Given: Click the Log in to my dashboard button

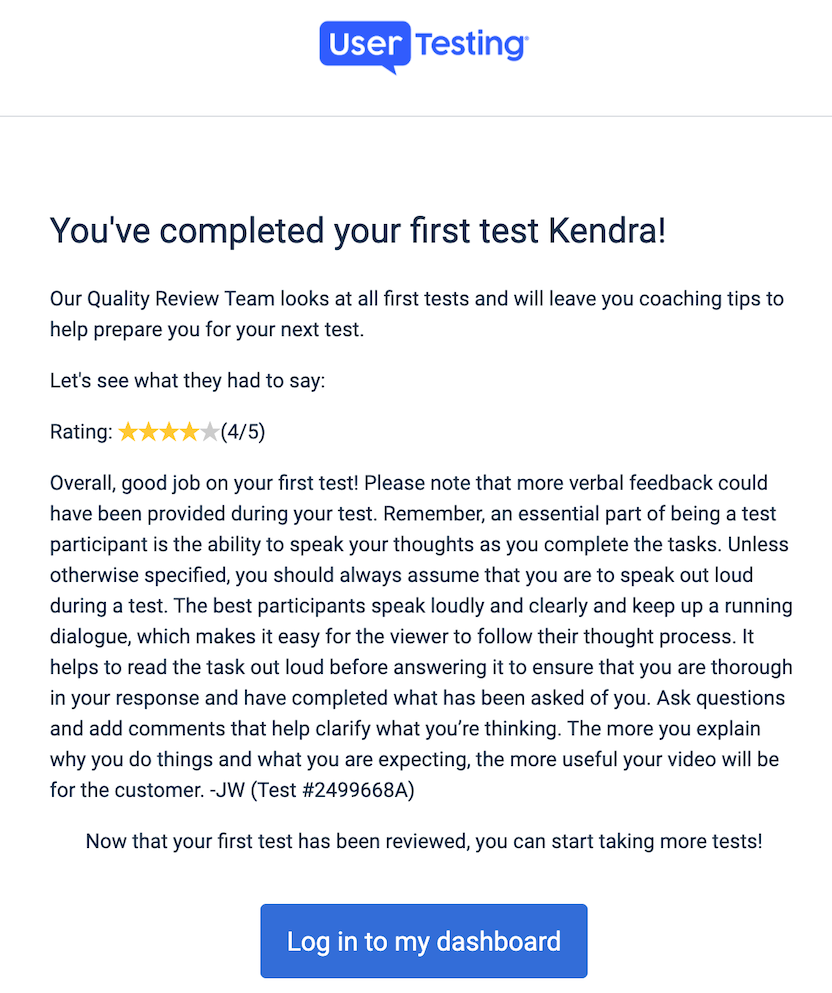Looking at the screenshot, I should (424, 940).
